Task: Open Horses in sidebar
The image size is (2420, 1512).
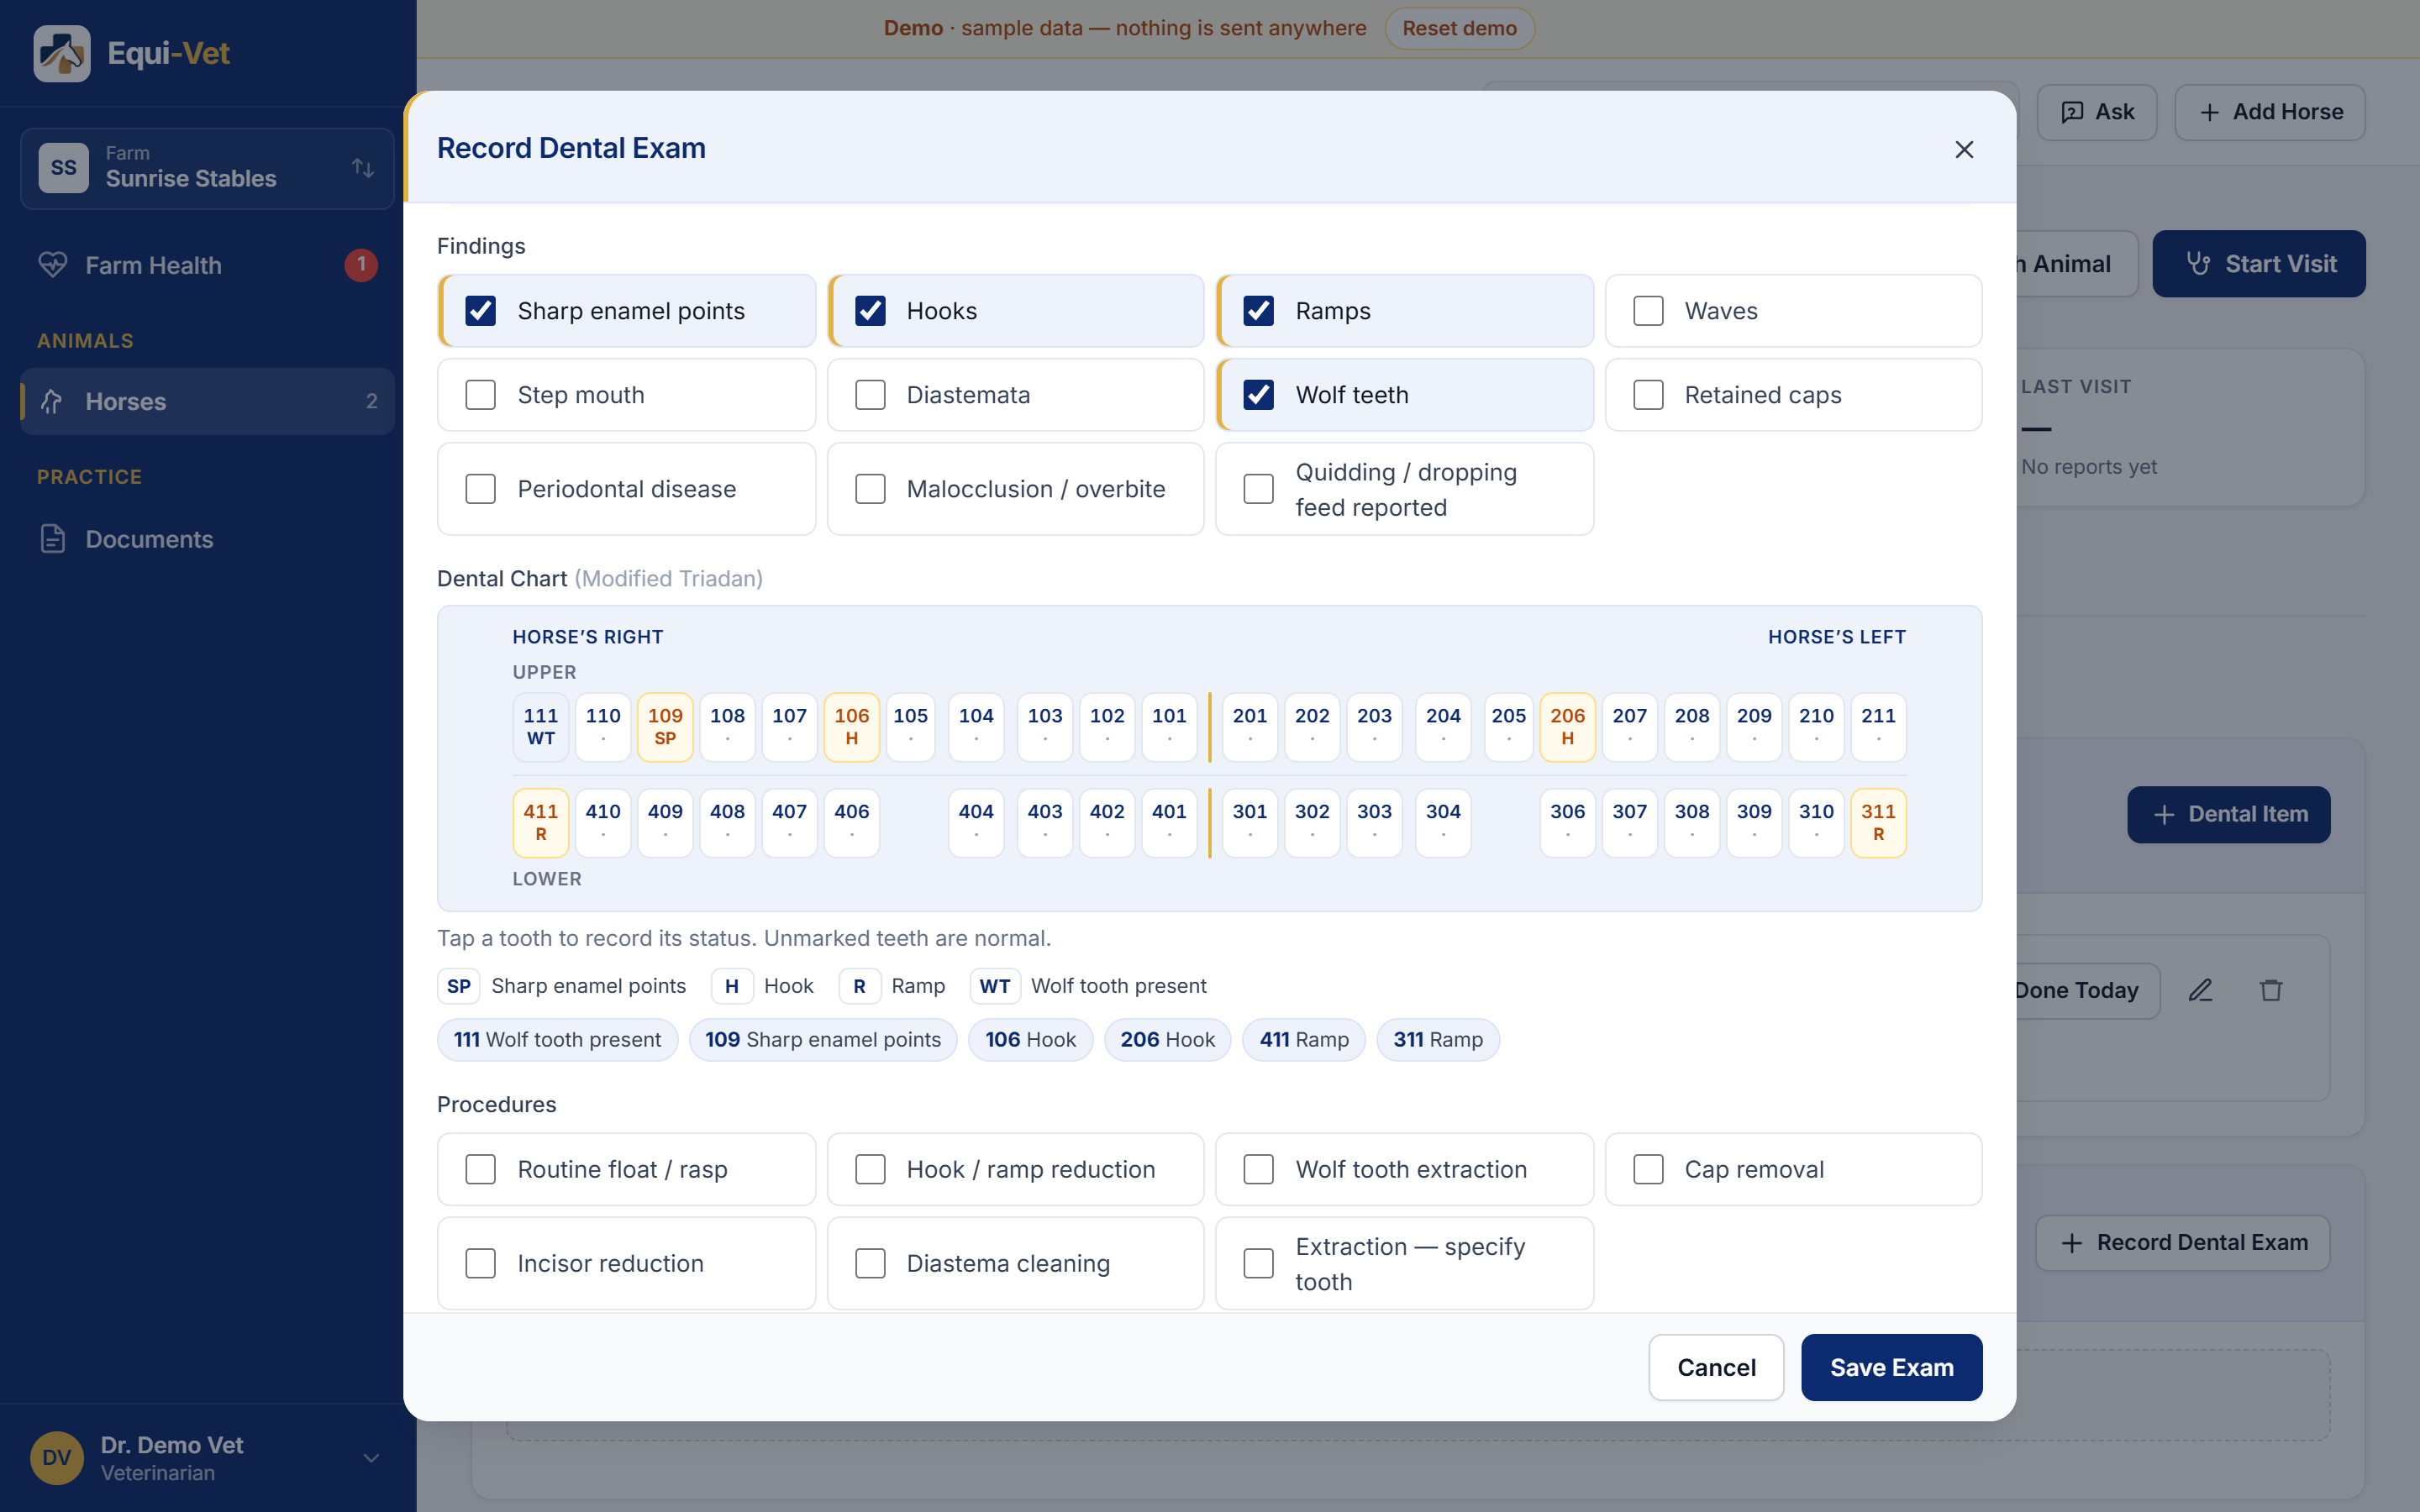Action: 208,401
